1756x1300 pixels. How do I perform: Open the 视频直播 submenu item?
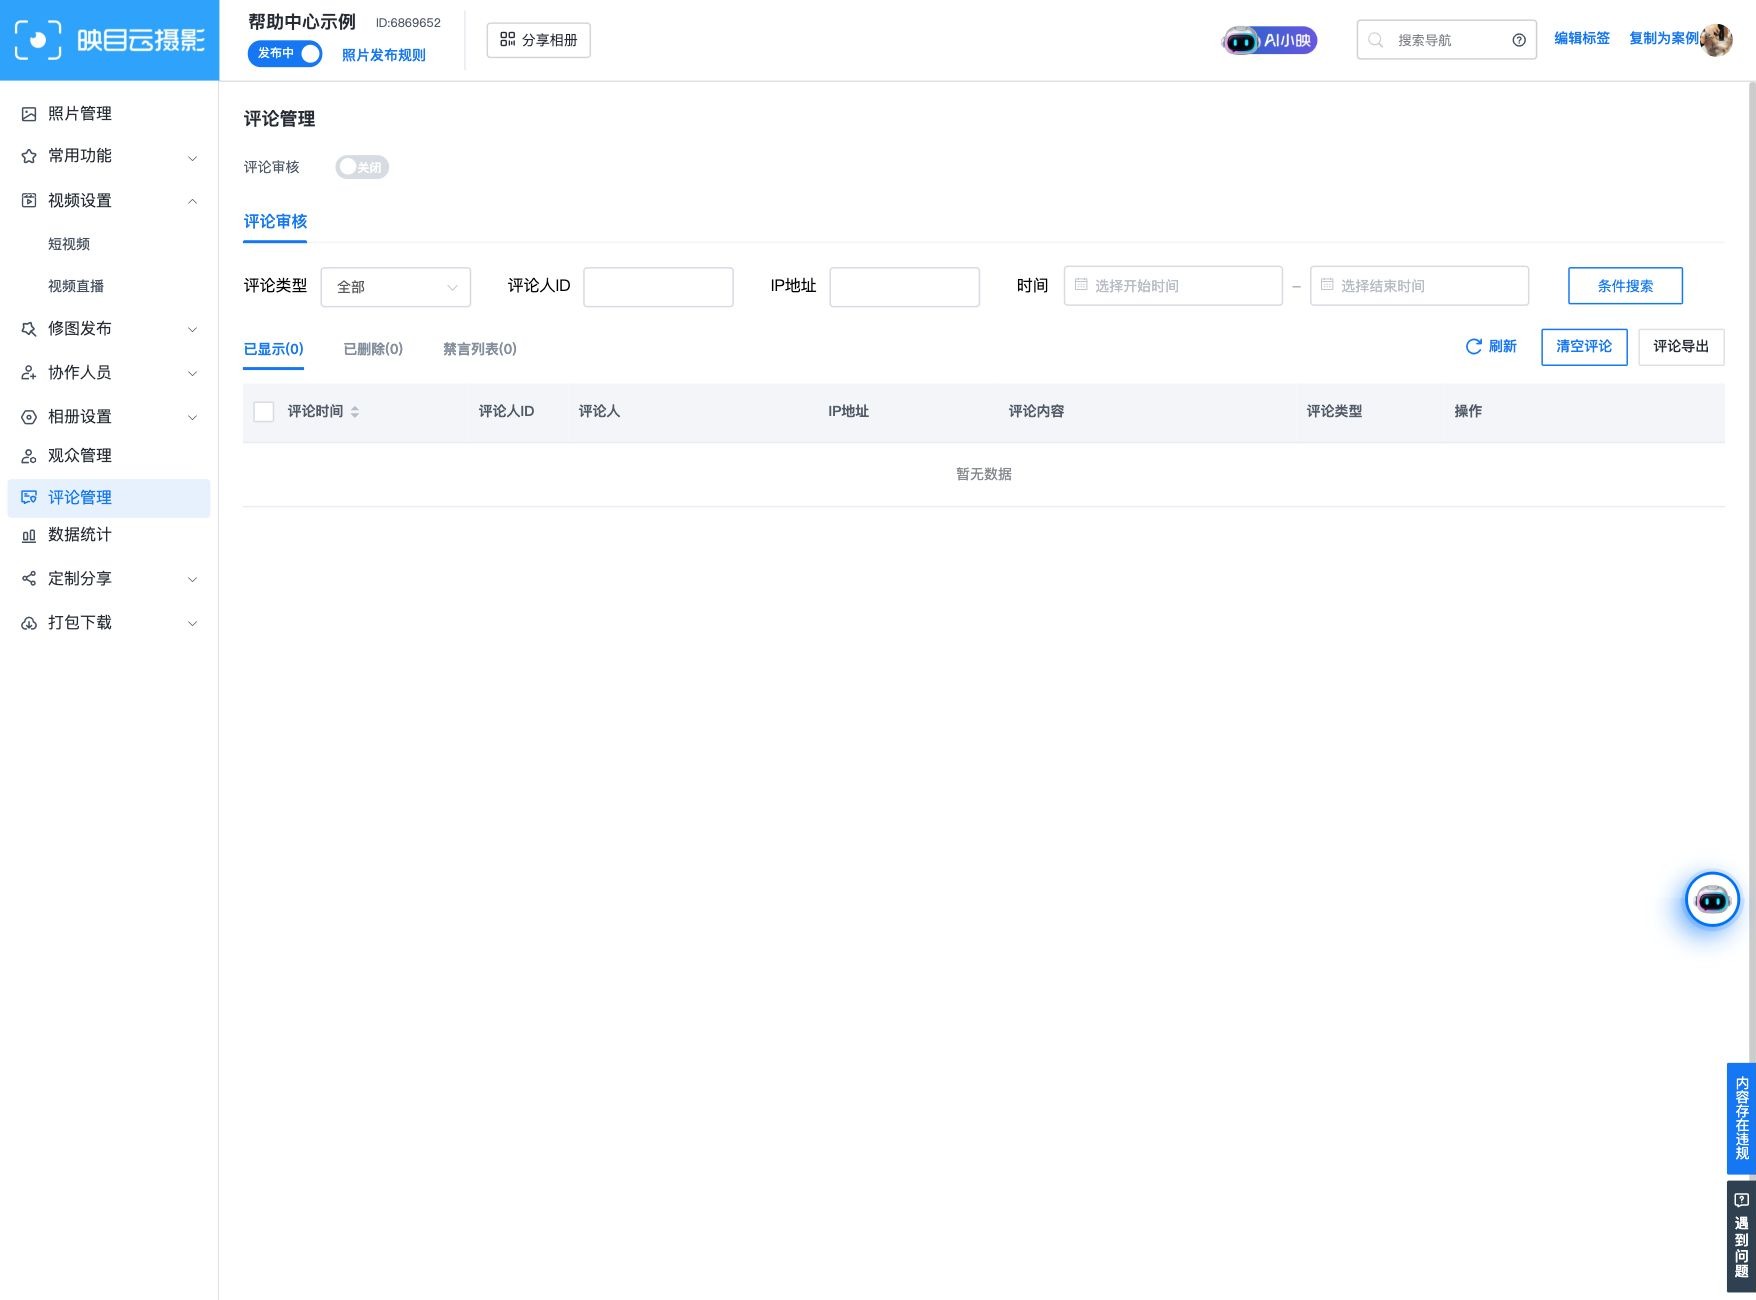[x=76, y=286]
